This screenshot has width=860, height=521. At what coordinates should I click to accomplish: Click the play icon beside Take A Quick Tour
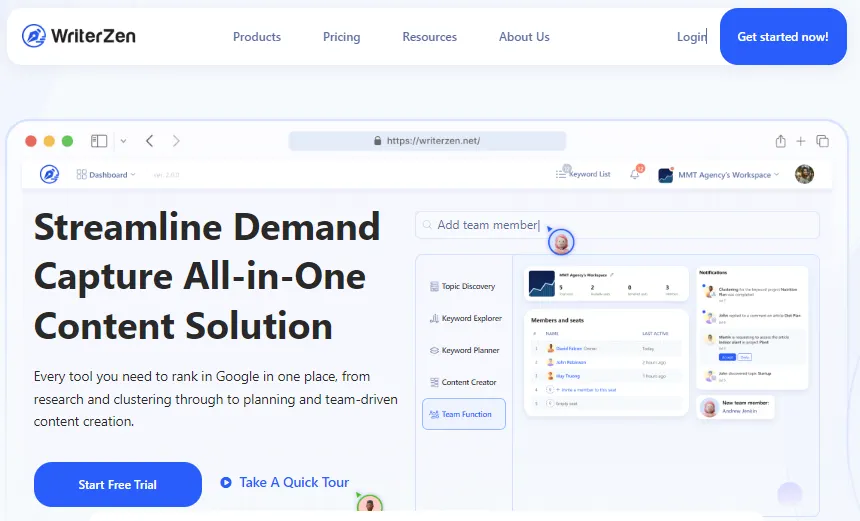pyautogui.click(x=225, y=483)
